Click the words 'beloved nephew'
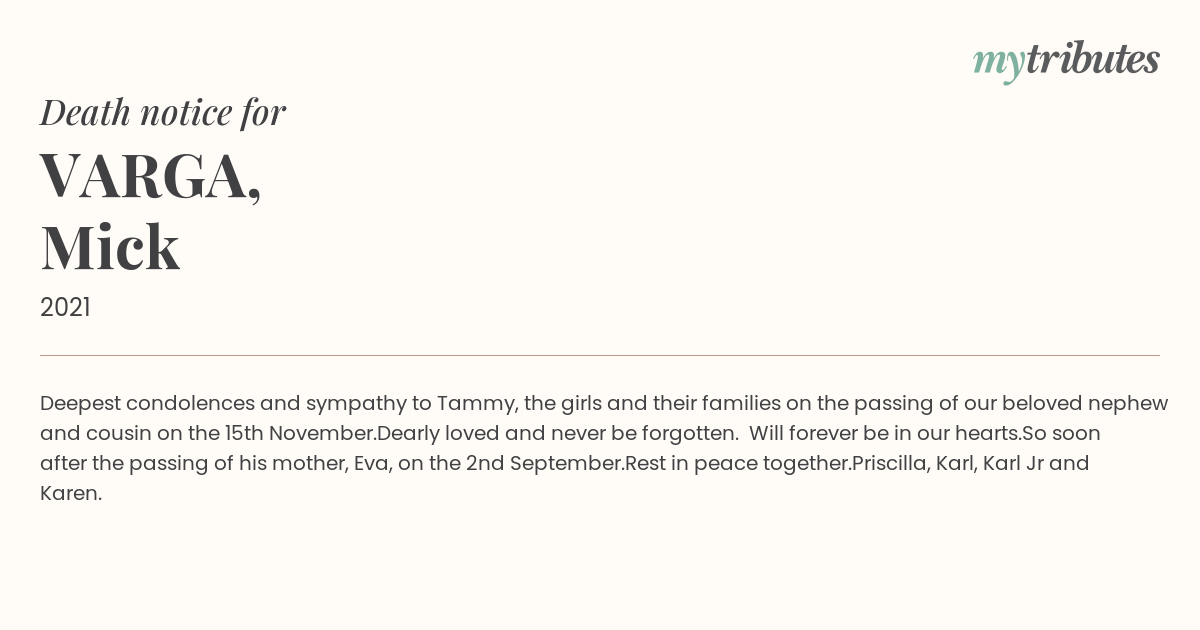Screen dimensions: 1200x630 pyautogui.click(x=1085, y=404)
